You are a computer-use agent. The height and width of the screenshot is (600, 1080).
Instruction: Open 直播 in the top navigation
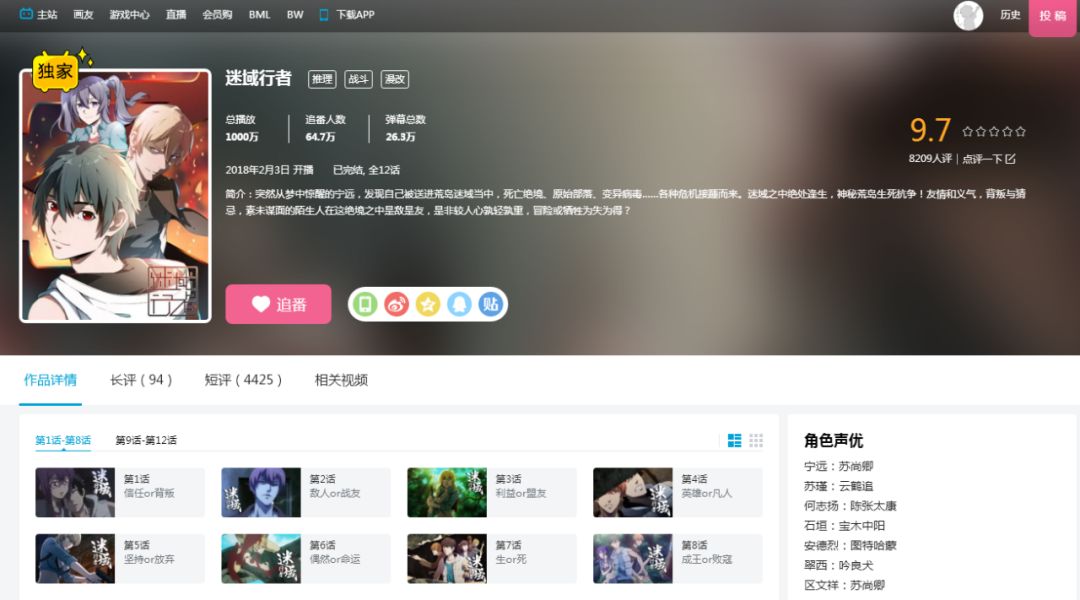[176, 14]
